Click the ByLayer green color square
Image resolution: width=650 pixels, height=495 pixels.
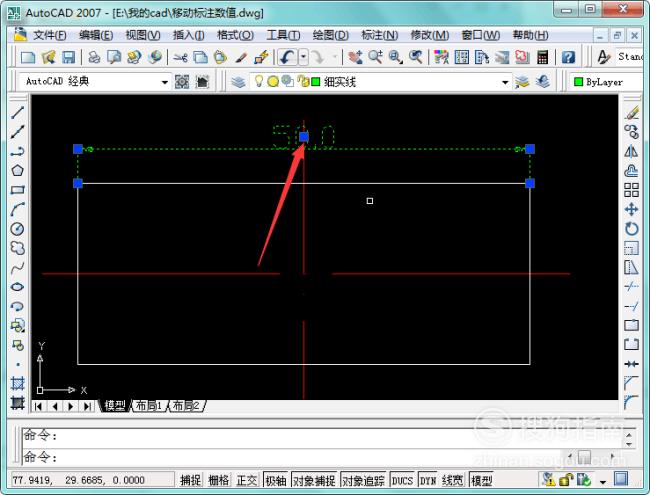pos(578,82)
